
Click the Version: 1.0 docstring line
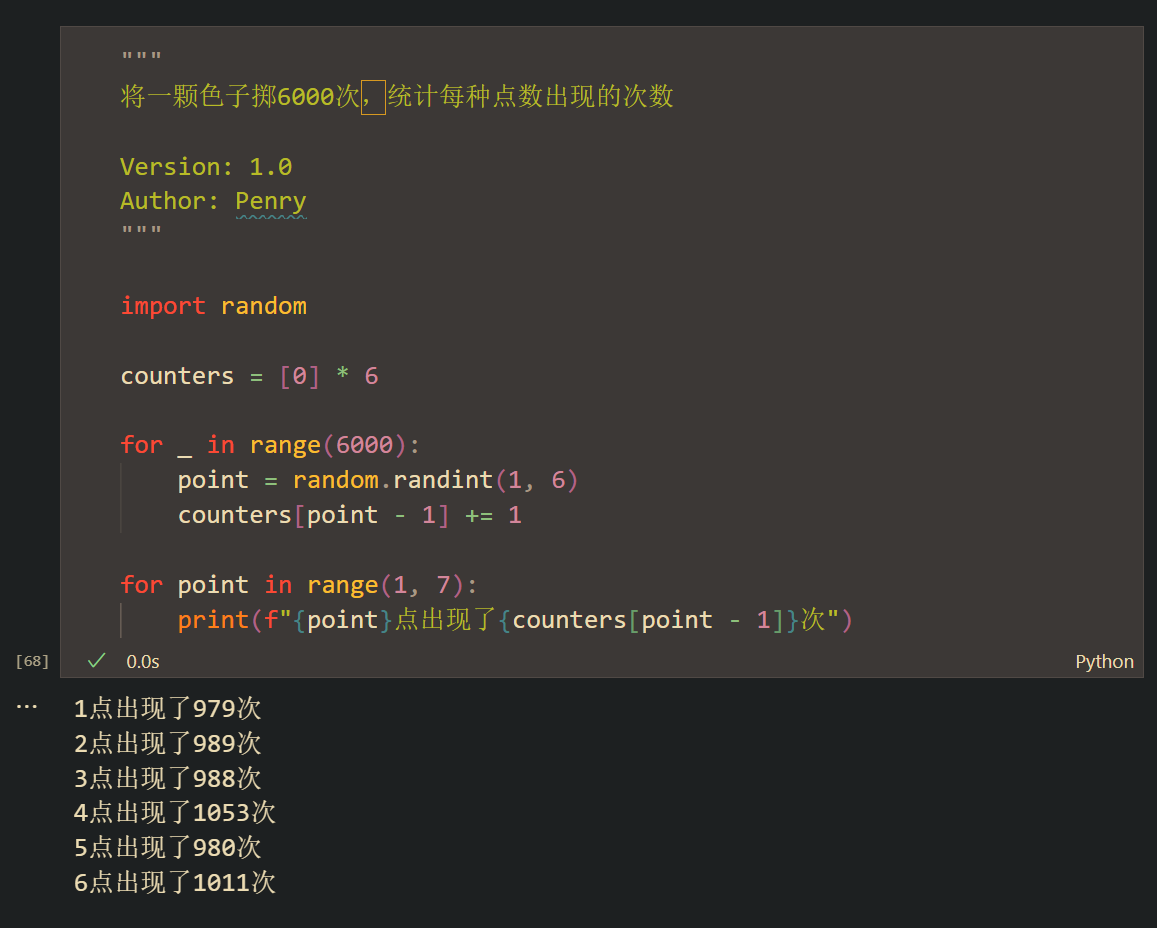(x=206, y=167)
